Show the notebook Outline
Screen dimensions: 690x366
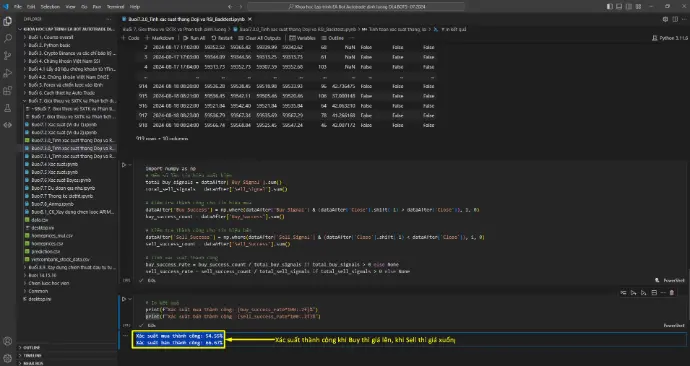(333, 38)
